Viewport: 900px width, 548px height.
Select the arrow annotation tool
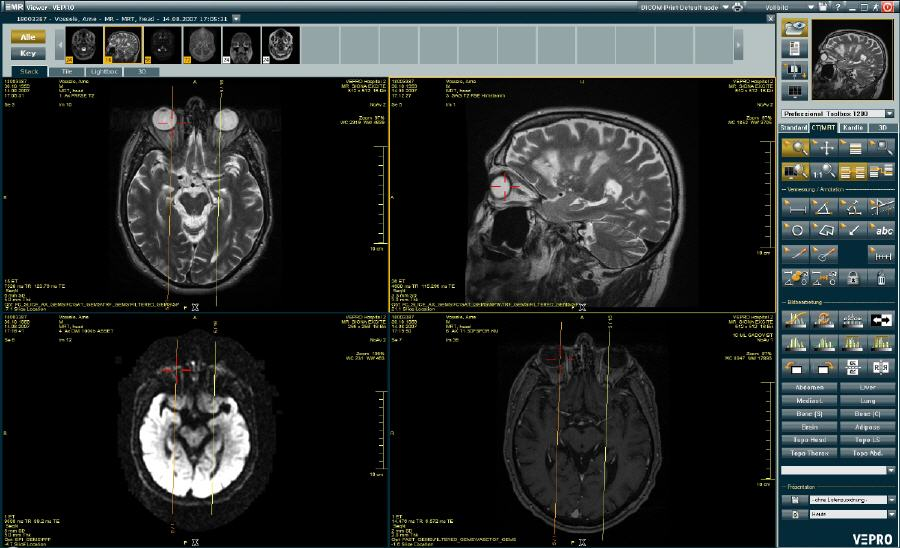click(x=854, y=231)
